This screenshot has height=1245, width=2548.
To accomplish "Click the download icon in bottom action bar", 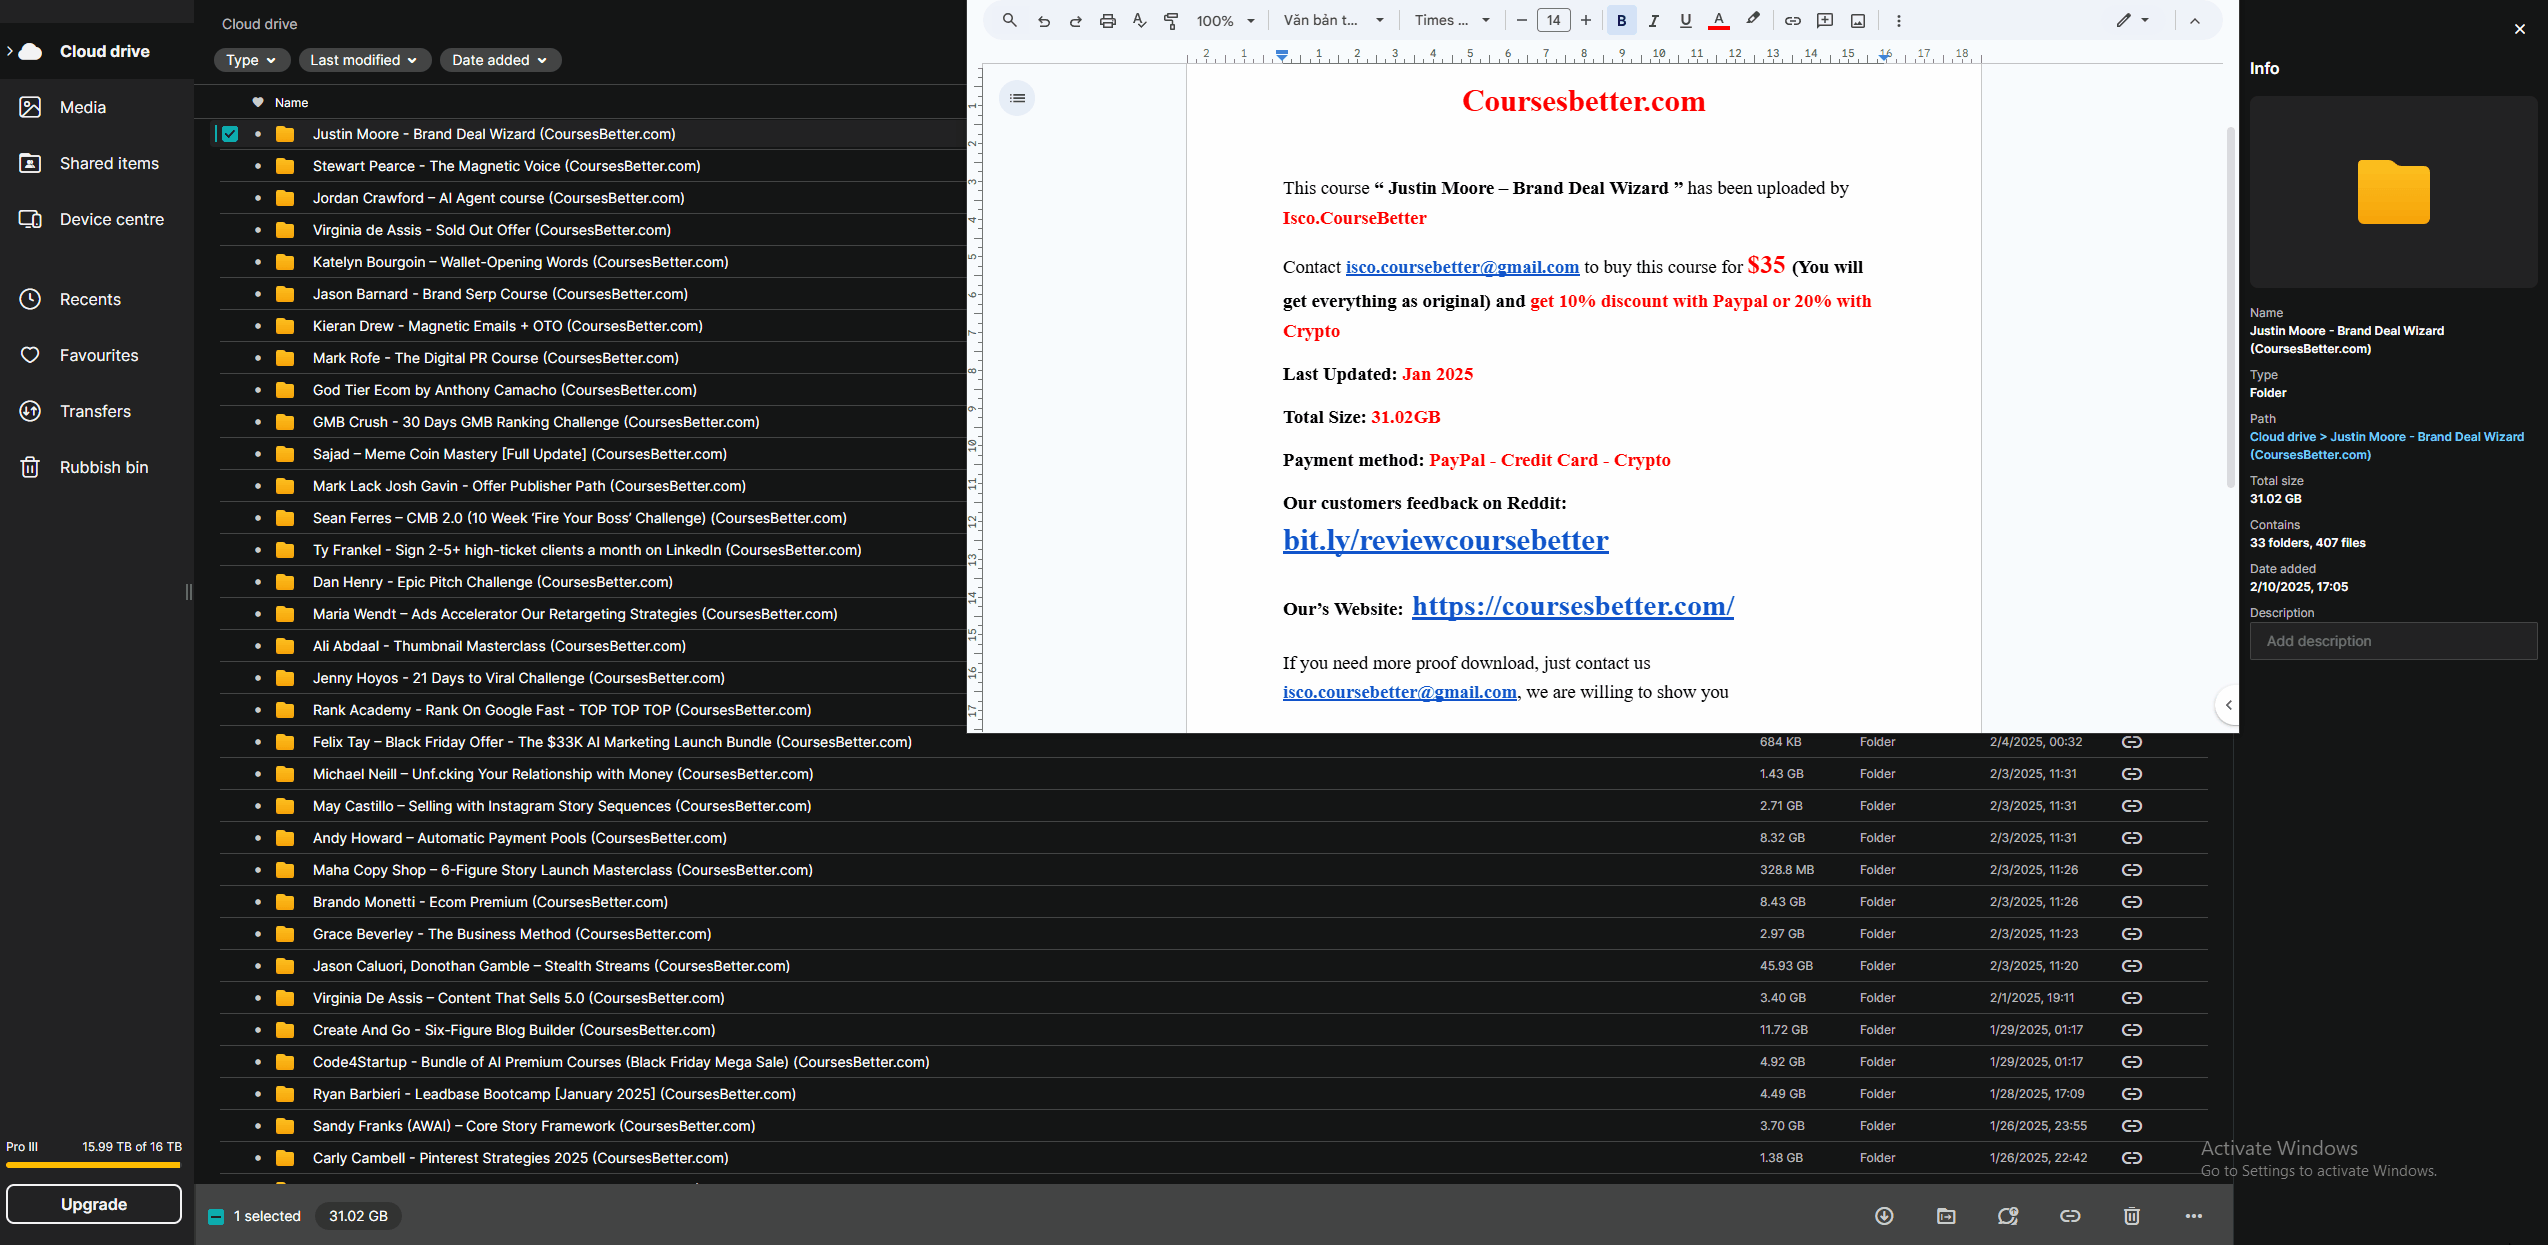I will pyautogui.click(x=1884, y=1216).
